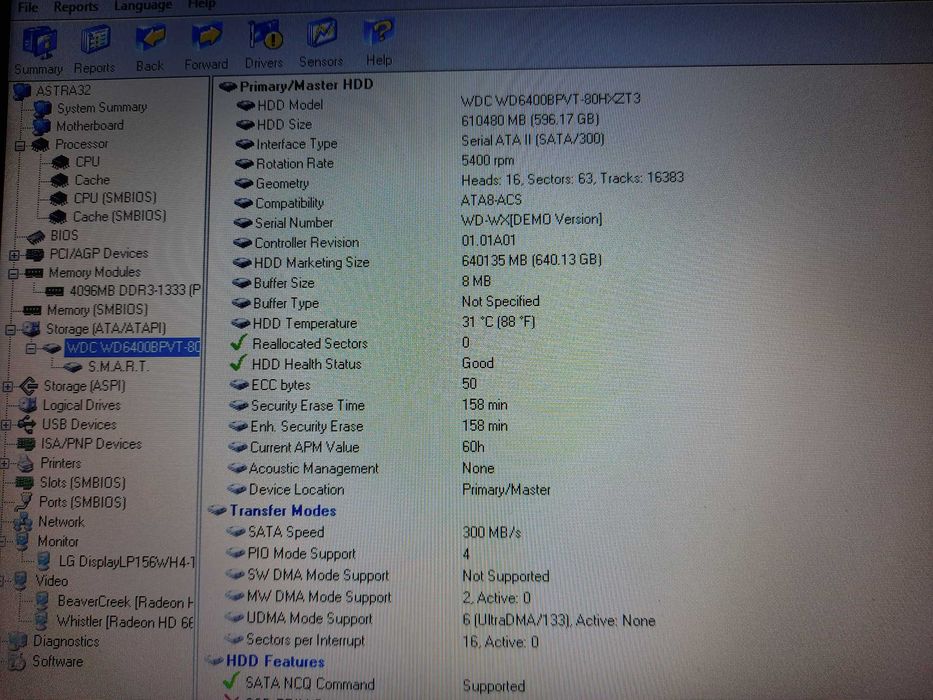The width and height of the screenshot is (933, 700).
Task: Open the Sensors toolbar icon
Action: tap(321, 43)
